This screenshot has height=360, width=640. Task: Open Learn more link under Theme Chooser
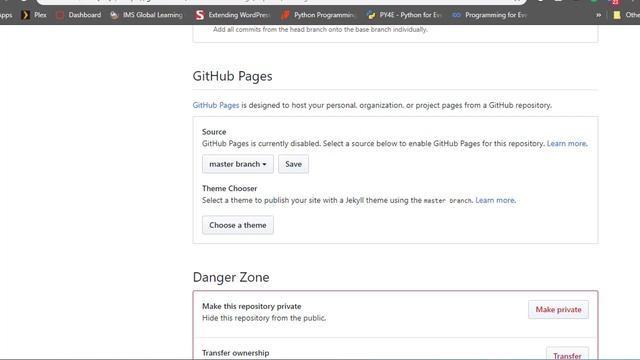coord(495,200)
